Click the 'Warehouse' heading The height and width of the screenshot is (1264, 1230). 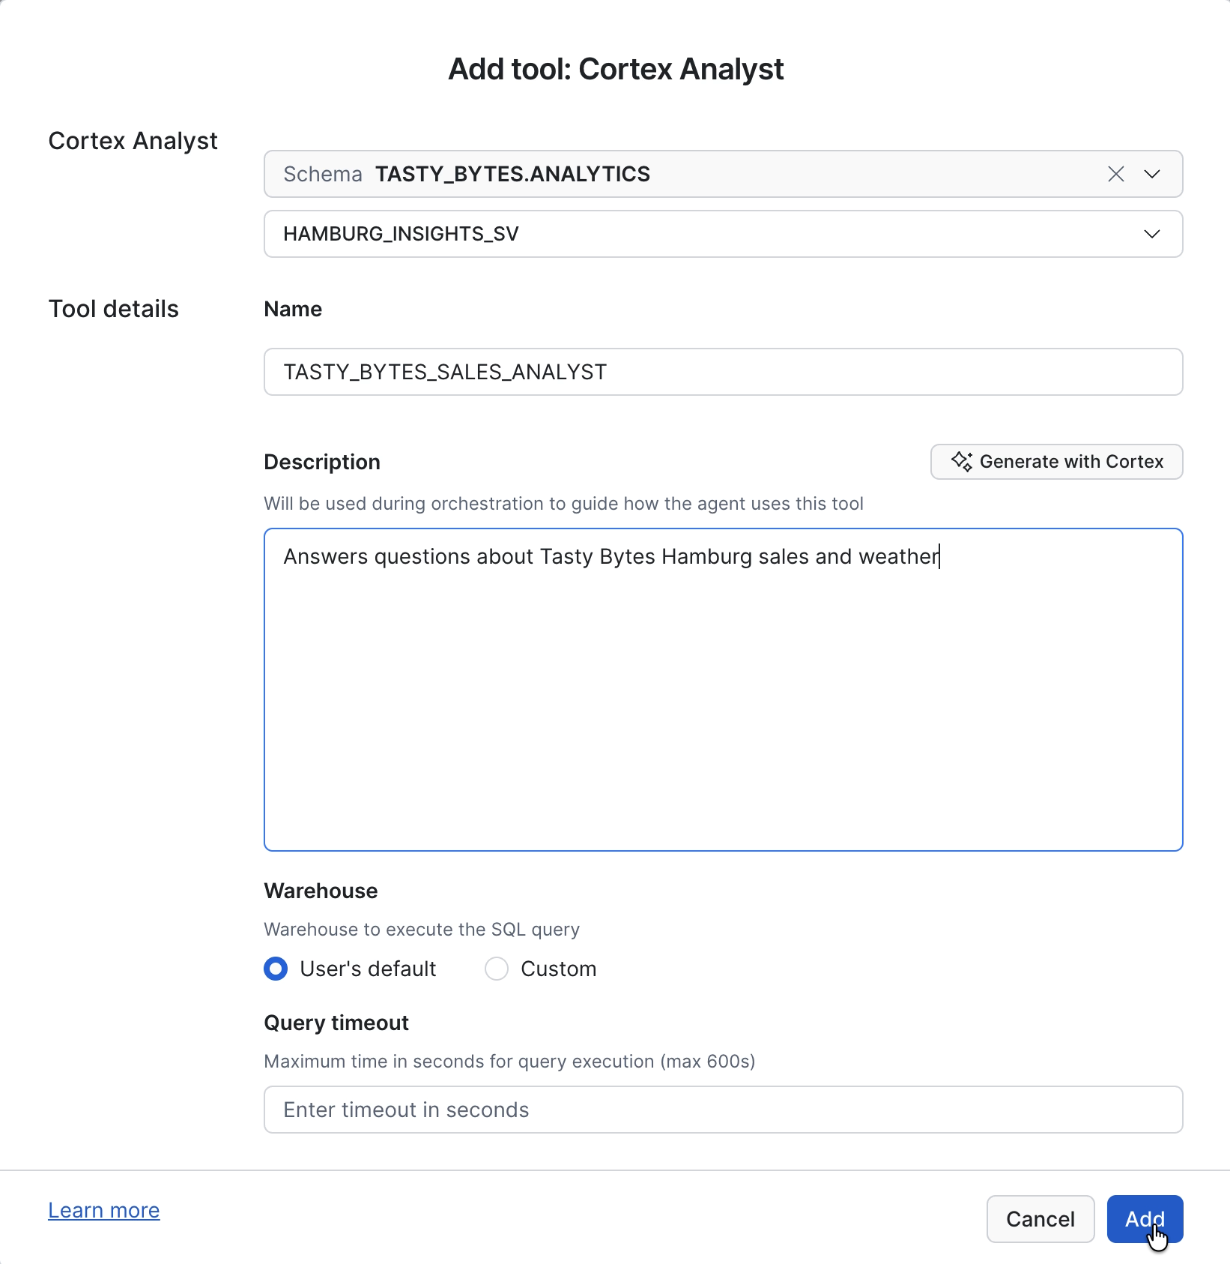(x=321, y=891)
